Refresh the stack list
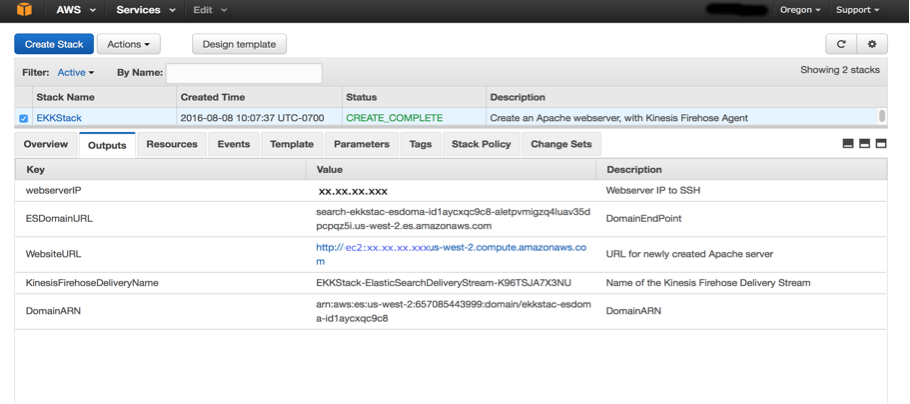The width and height of the screenshot is (910, 404). pyautogui.click(x=841, y=44)
